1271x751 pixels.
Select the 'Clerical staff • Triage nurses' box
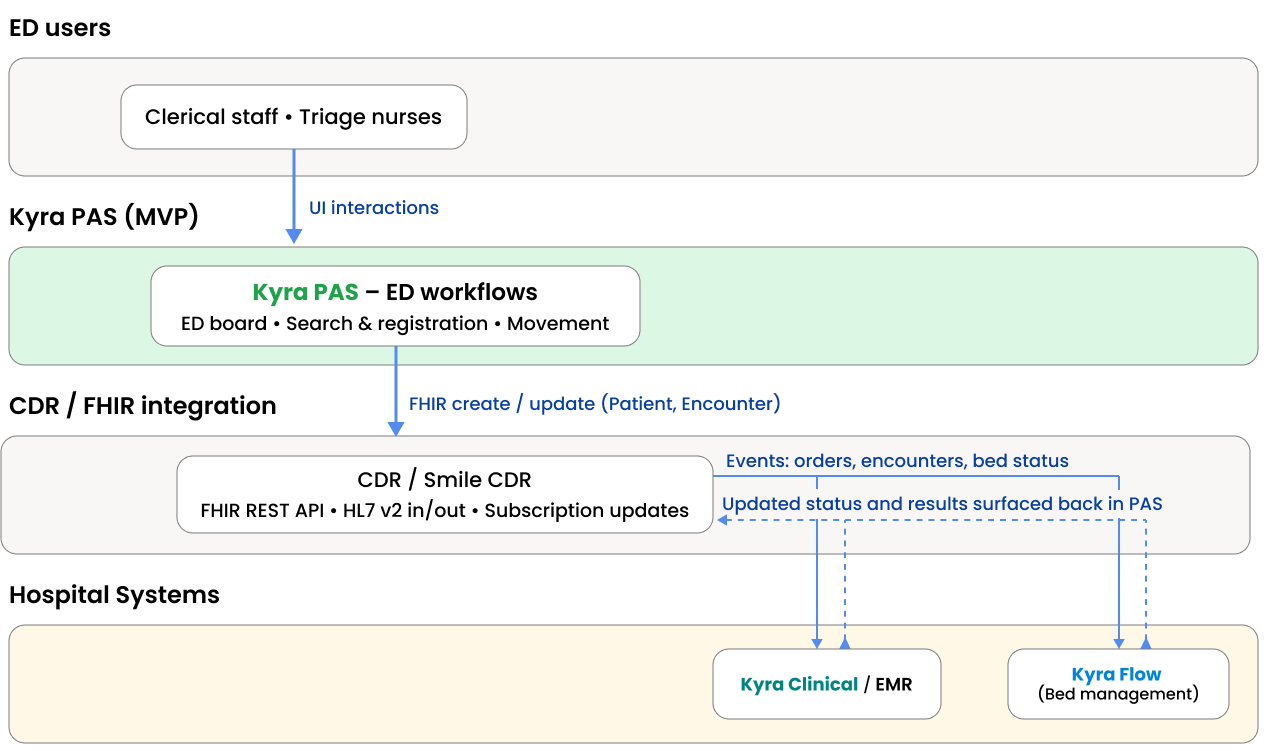[x=294, y=117]
